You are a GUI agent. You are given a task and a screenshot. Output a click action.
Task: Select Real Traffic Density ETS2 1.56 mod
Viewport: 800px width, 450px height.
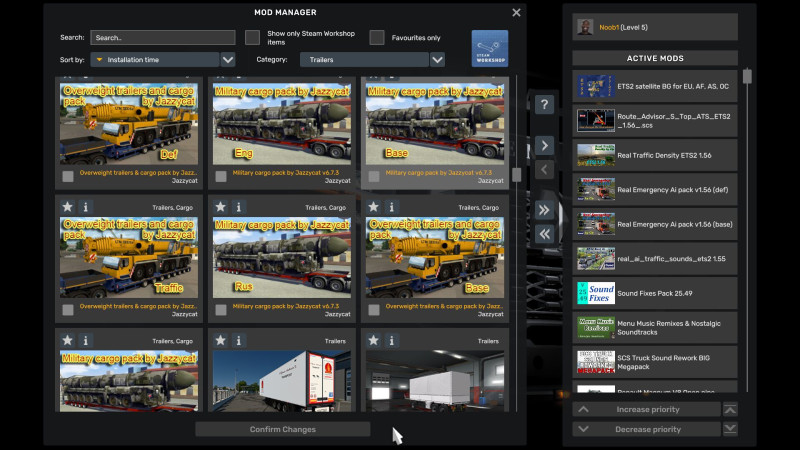tap(655, 155)
